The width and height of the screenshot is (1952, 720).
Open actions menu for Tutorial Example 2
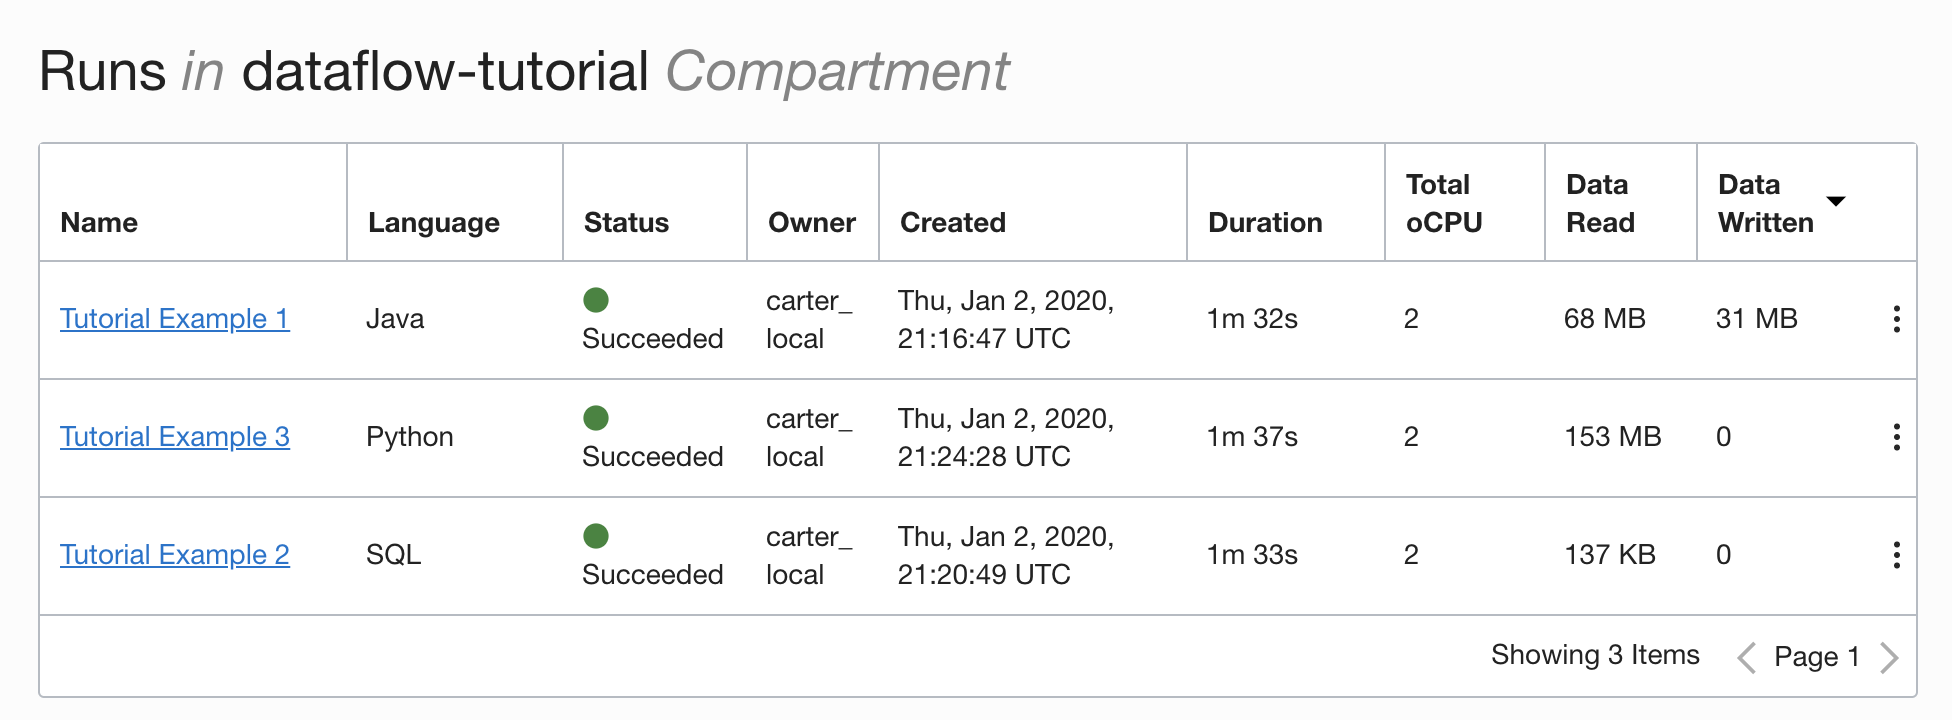click(x=1896, y=555)
